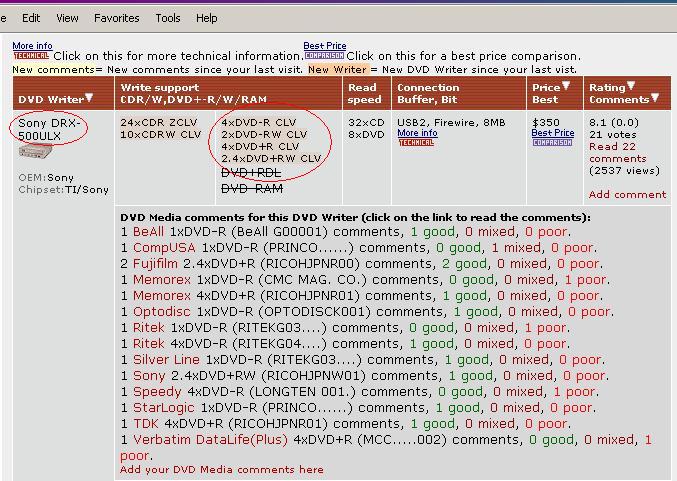
Task: Open Ritek 4xDVD-R RITEKG04 comments link
Action: tap(149, 344)
